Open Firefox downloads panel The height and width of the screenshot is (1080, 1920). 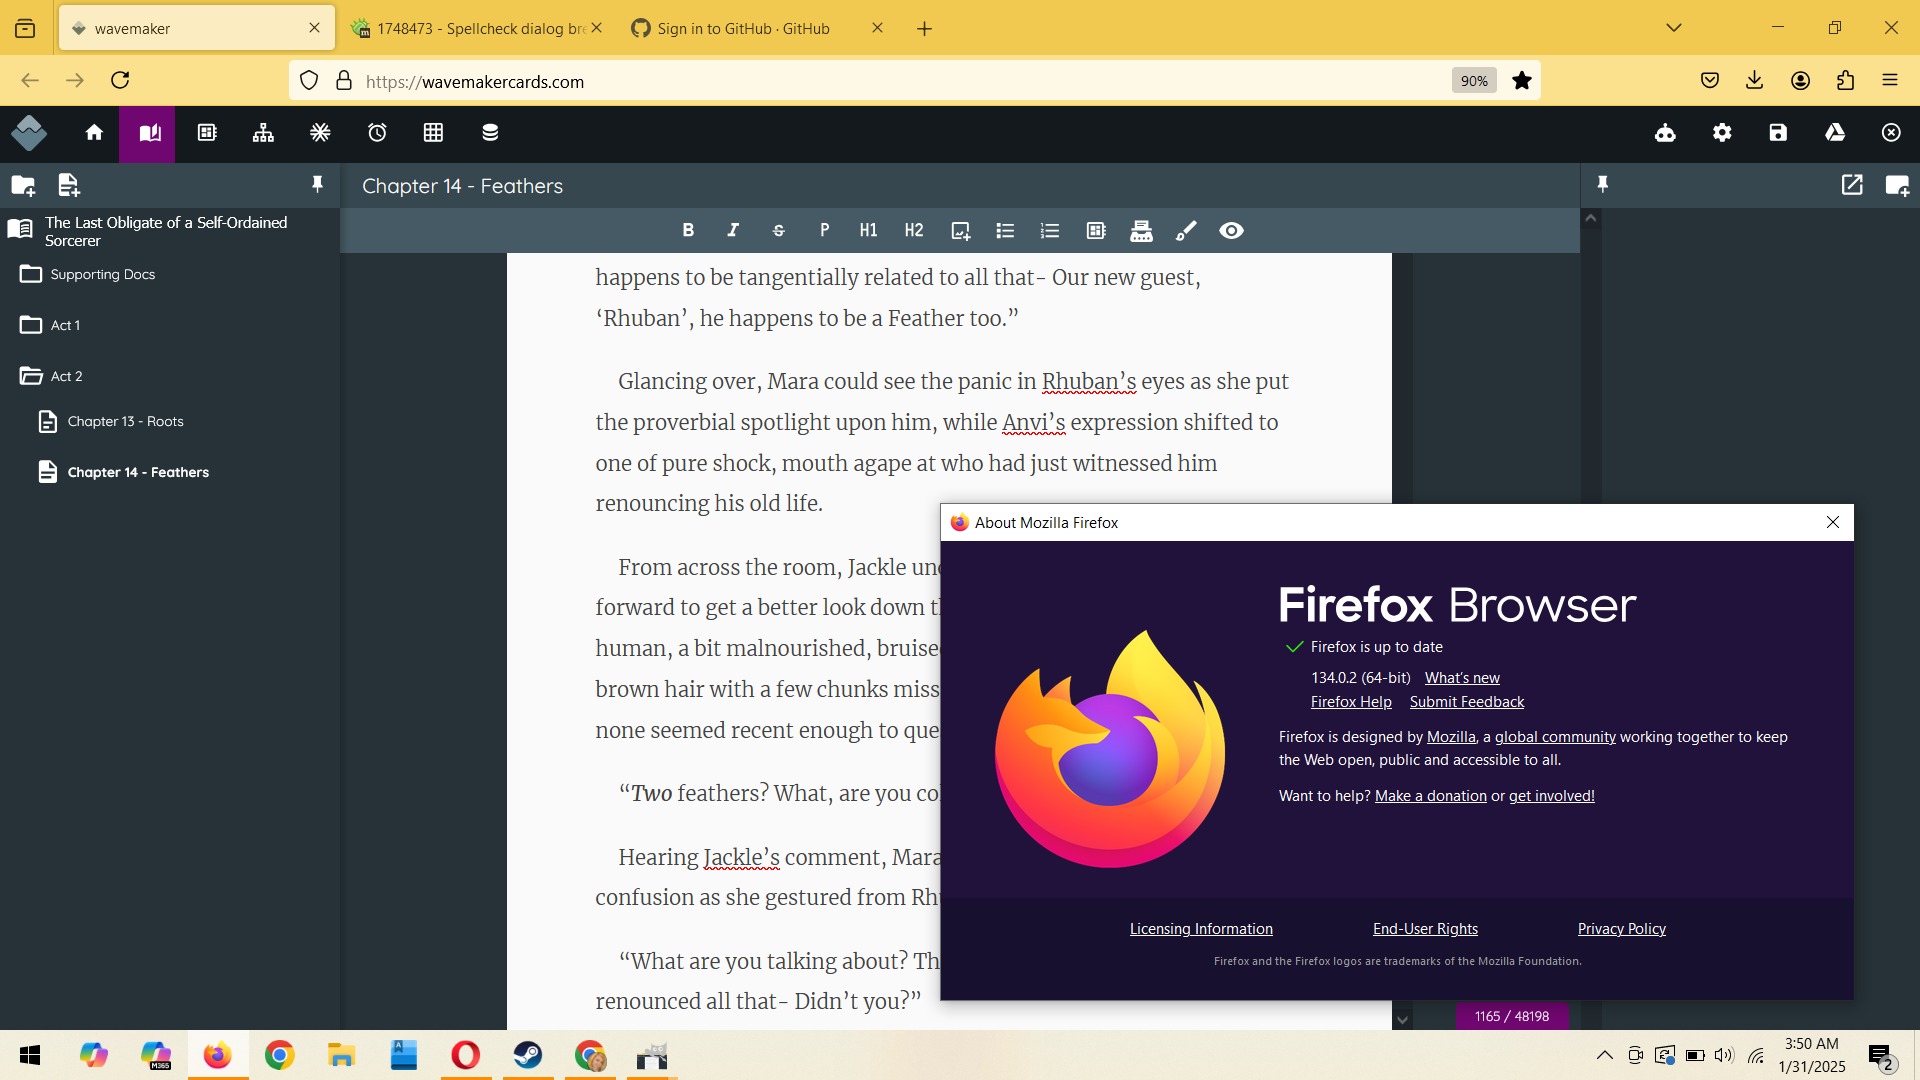(x=1754, y=80)
